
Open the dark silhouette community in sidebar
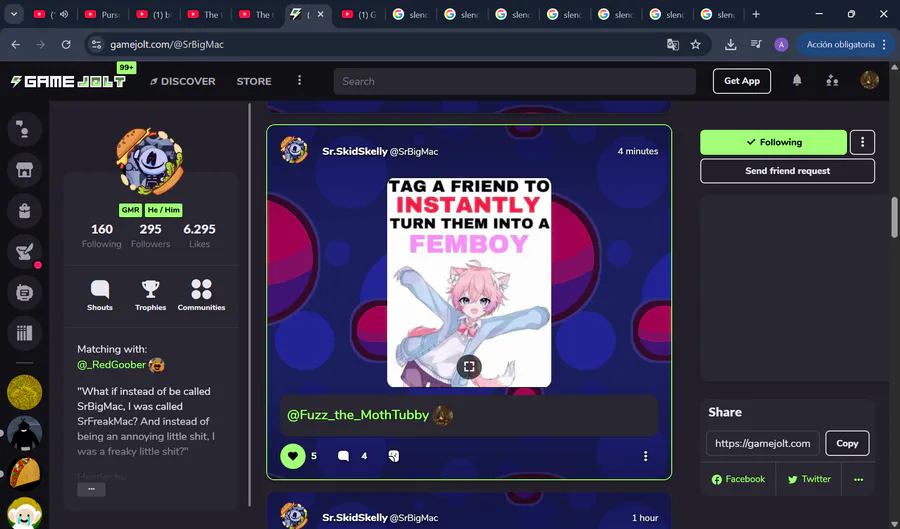click(24, 434)
